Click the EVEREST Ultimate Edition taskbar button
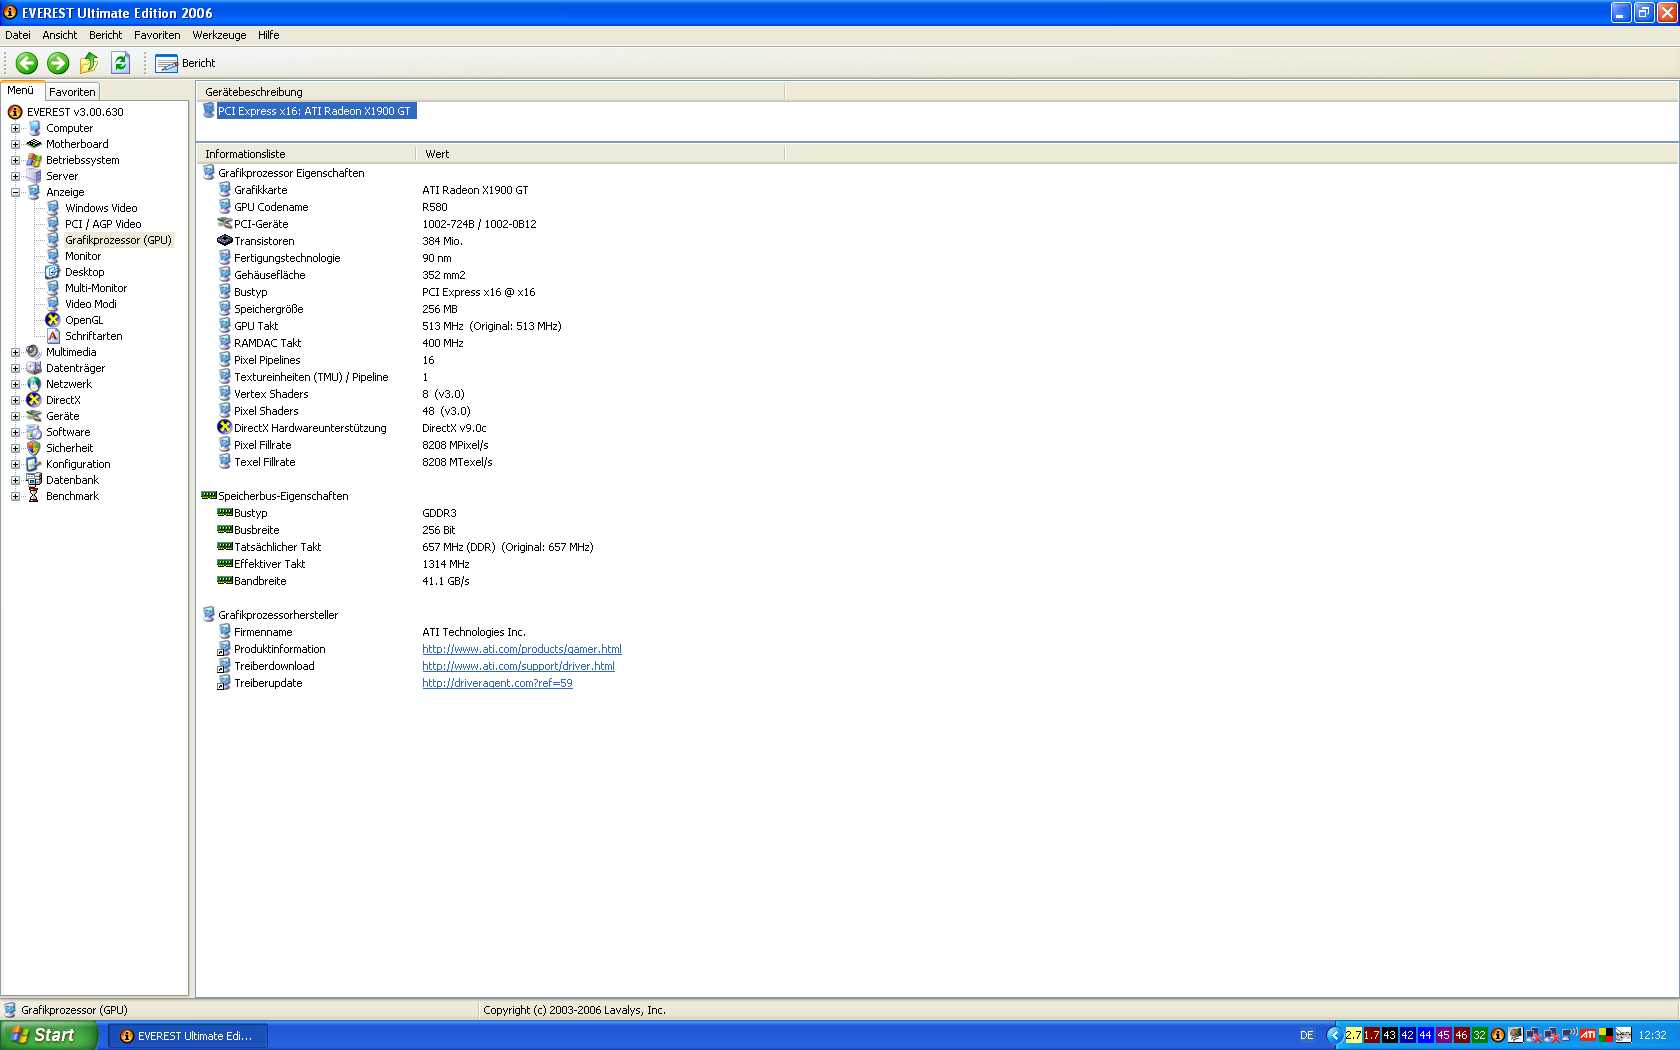Image resolution: width=1680 pixels, height=1050 pixels. coord(188,1036)
